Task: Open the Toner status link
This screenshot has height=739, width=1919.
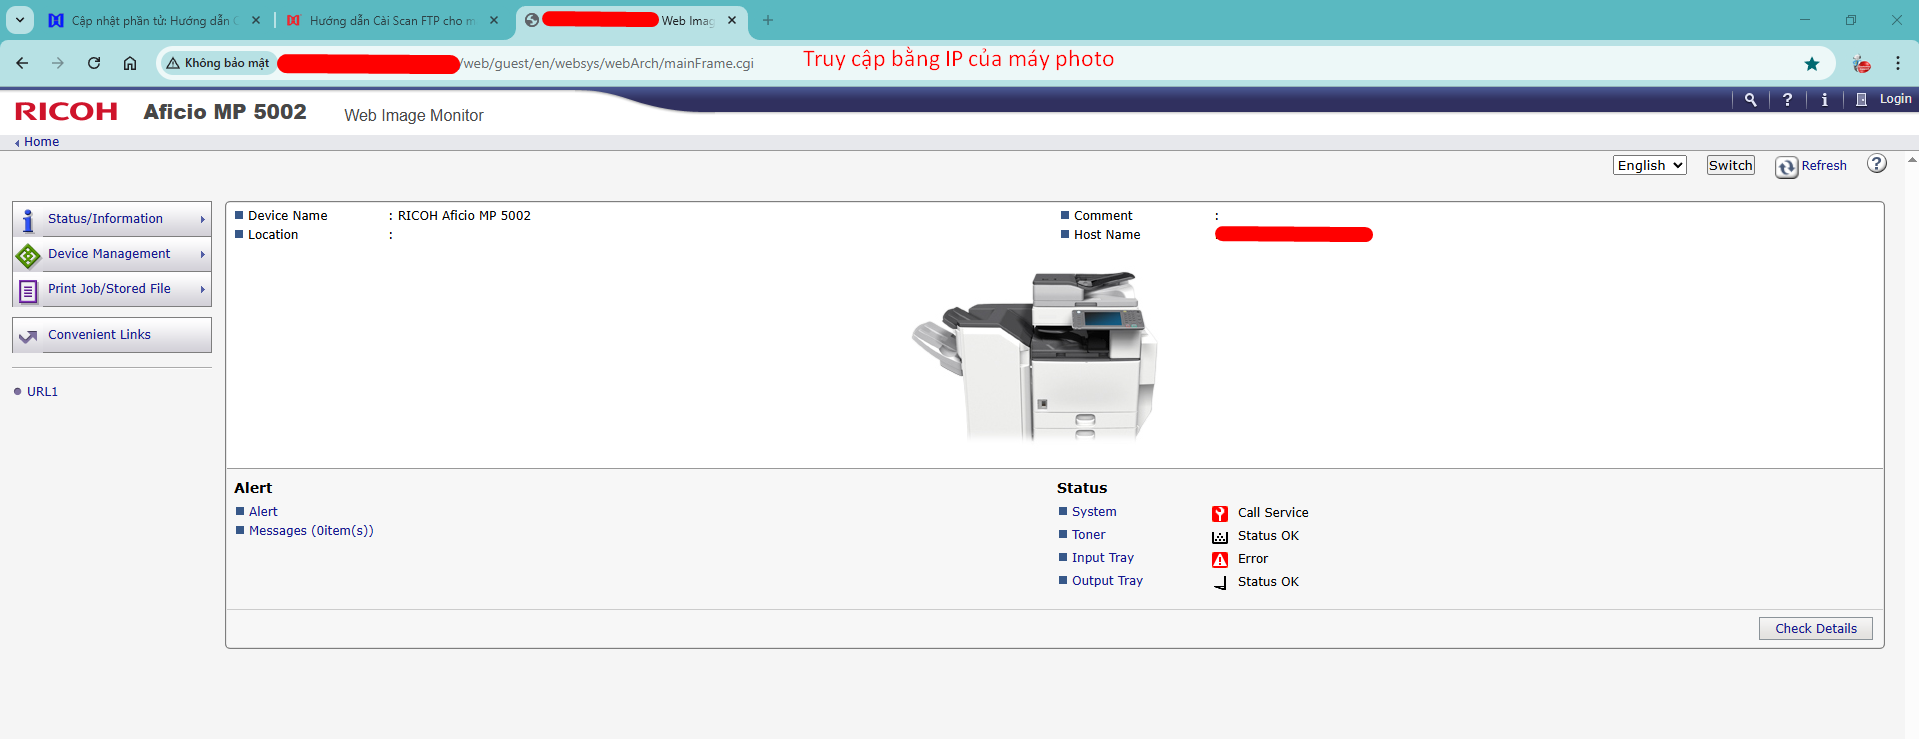Action: (1089, 535)
